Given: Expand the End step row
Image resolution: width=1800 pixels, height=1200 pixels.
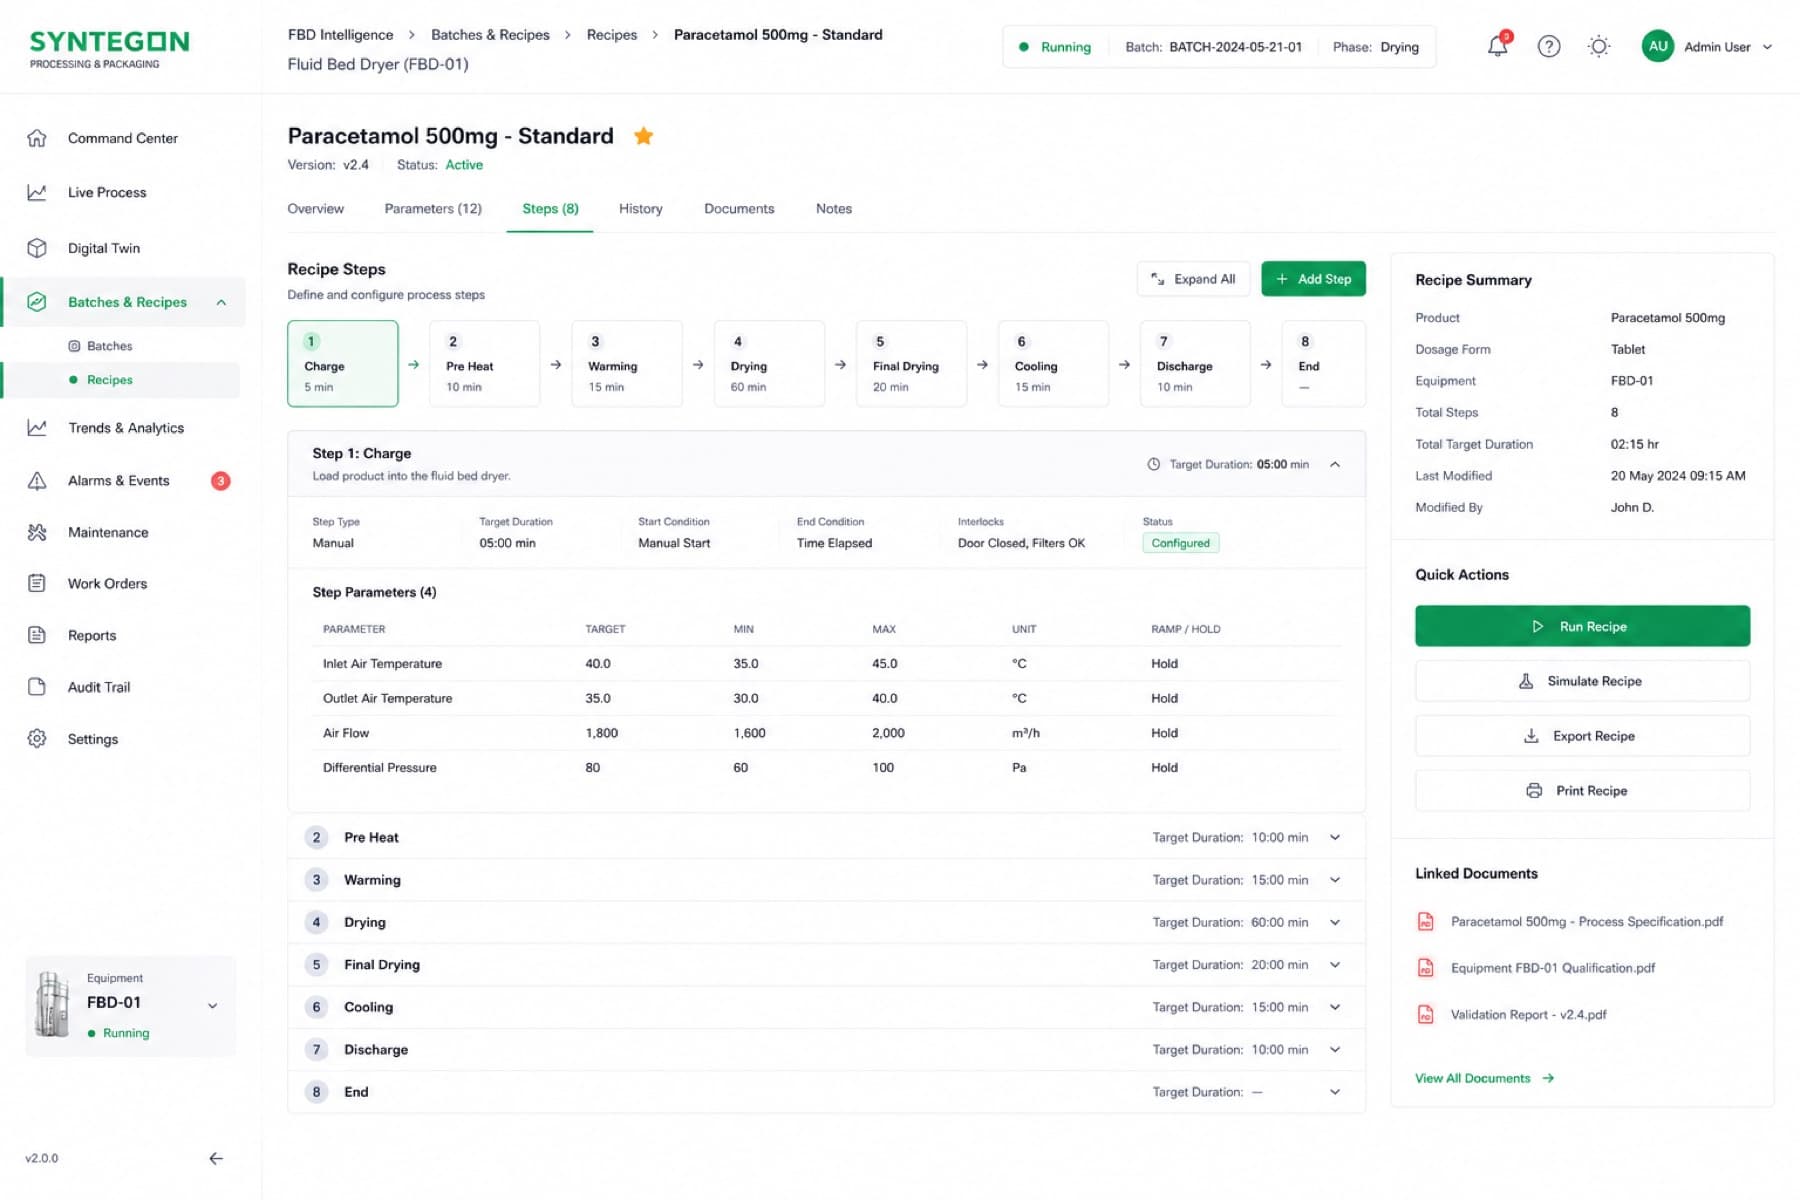Looking at the screenshot, I should pos(826,1092).
